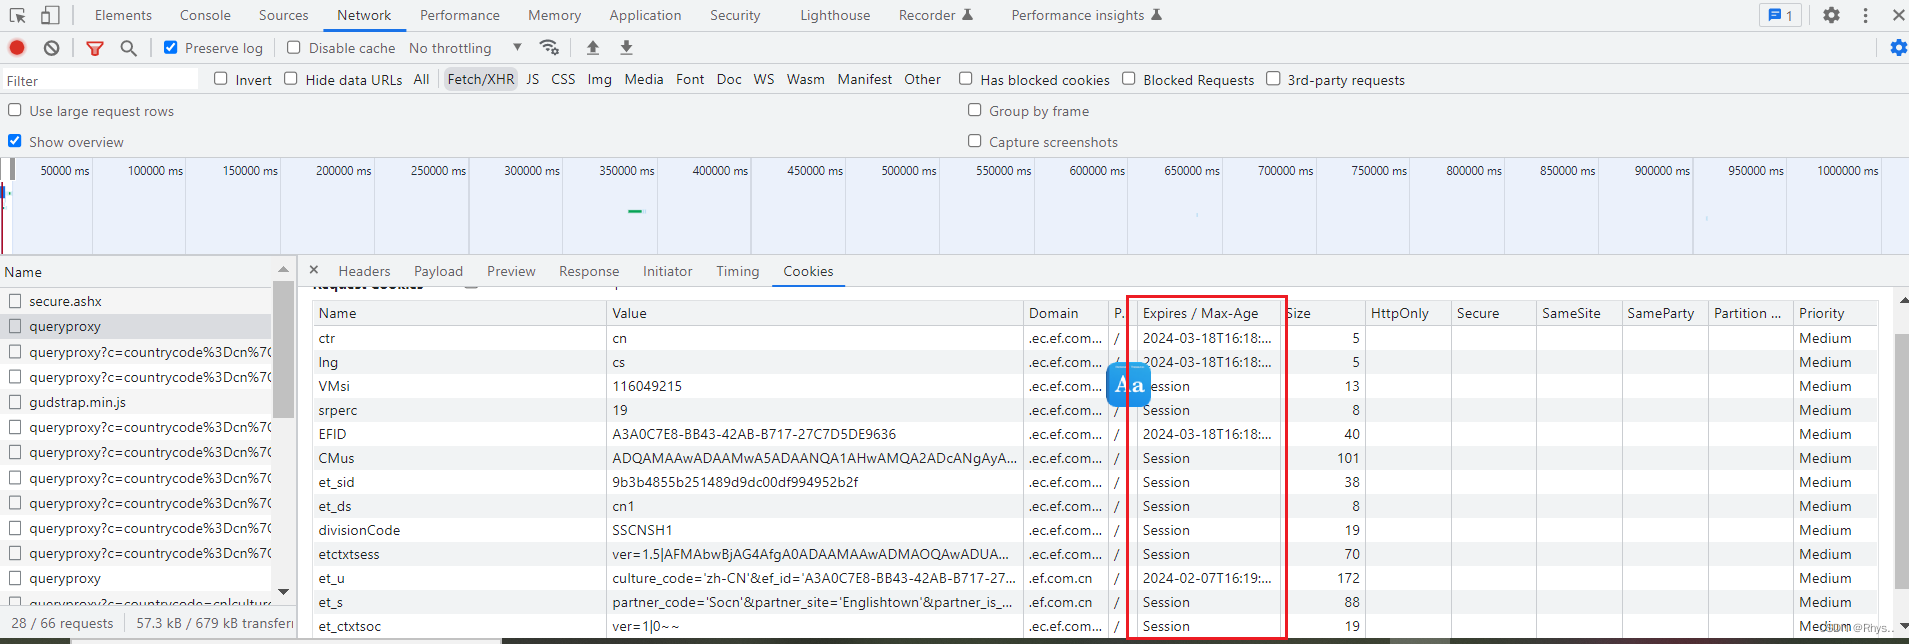Toggle device toolbar icon

[49, 15]
